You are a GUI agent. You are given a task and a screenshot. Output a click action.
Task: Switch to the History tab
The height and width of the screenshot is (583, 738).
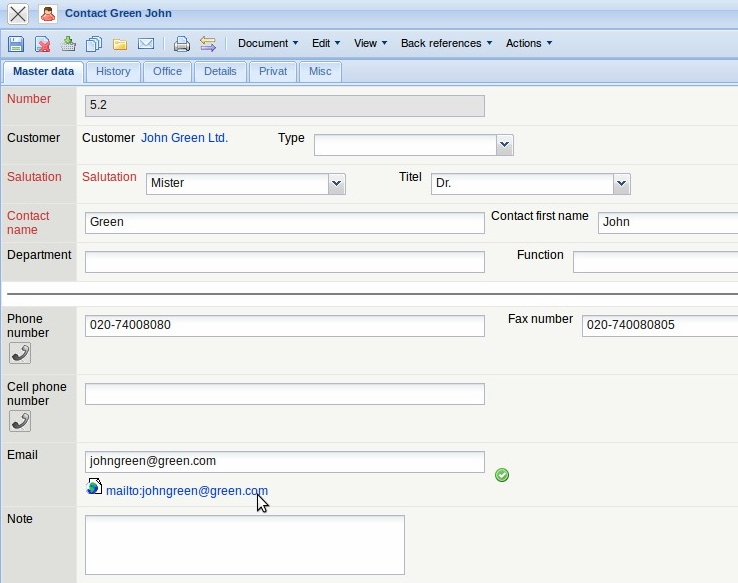pyautogui.click(x=113, y=72)
